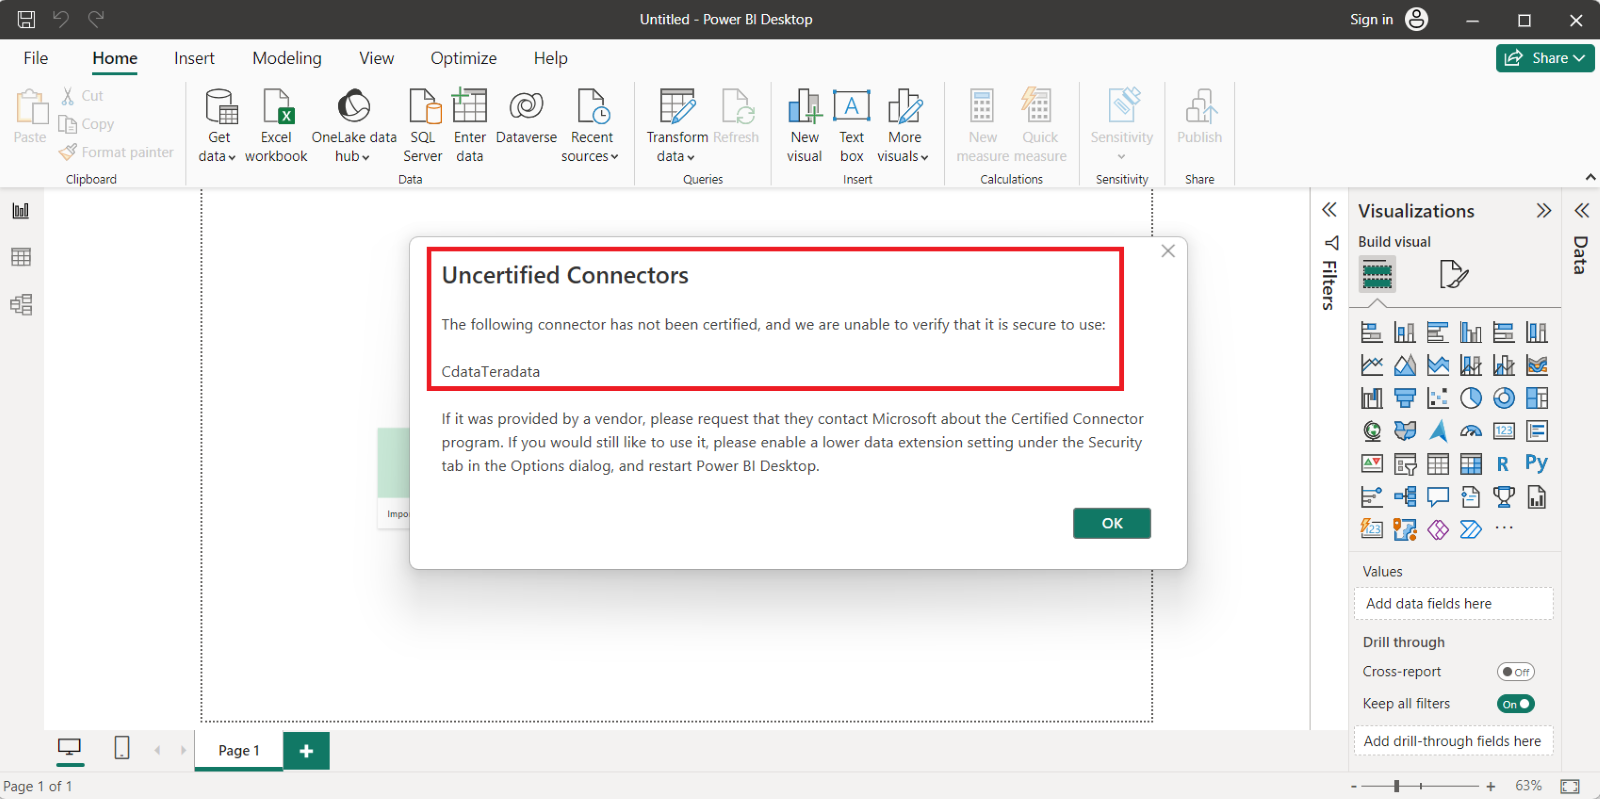Click OK in Uncertified Connectors dialog
Screen dimensions: 1600x799
click(1112, 523)
